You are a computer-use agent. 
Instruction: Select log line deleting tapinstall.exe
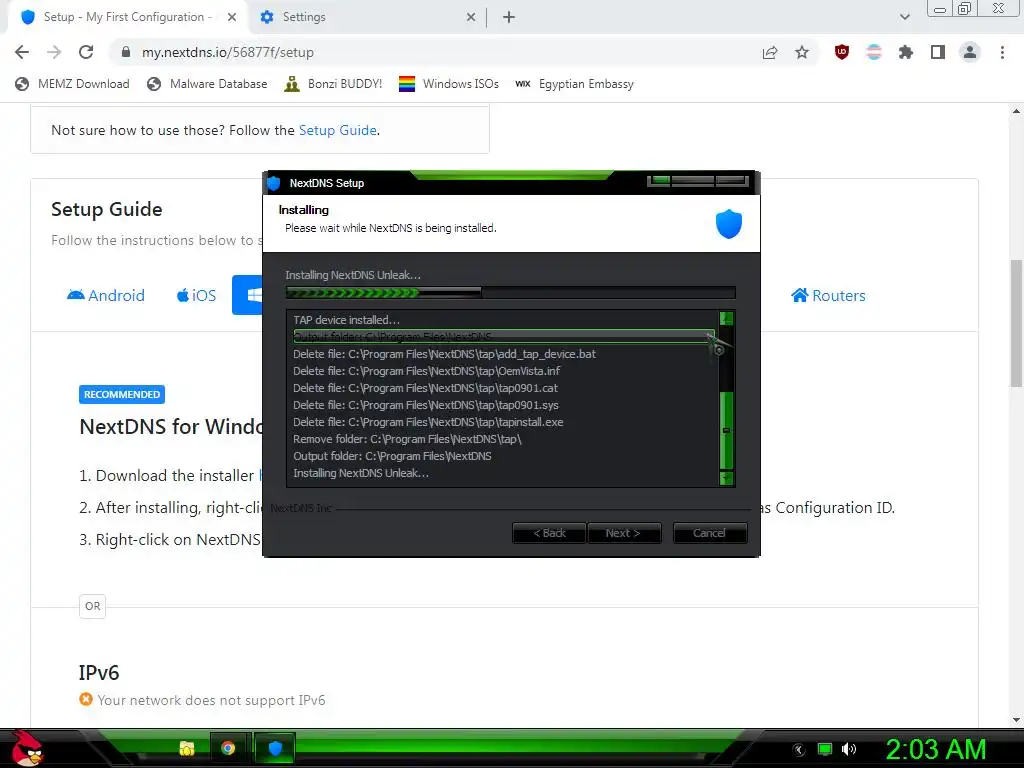[x=428, y=422]
